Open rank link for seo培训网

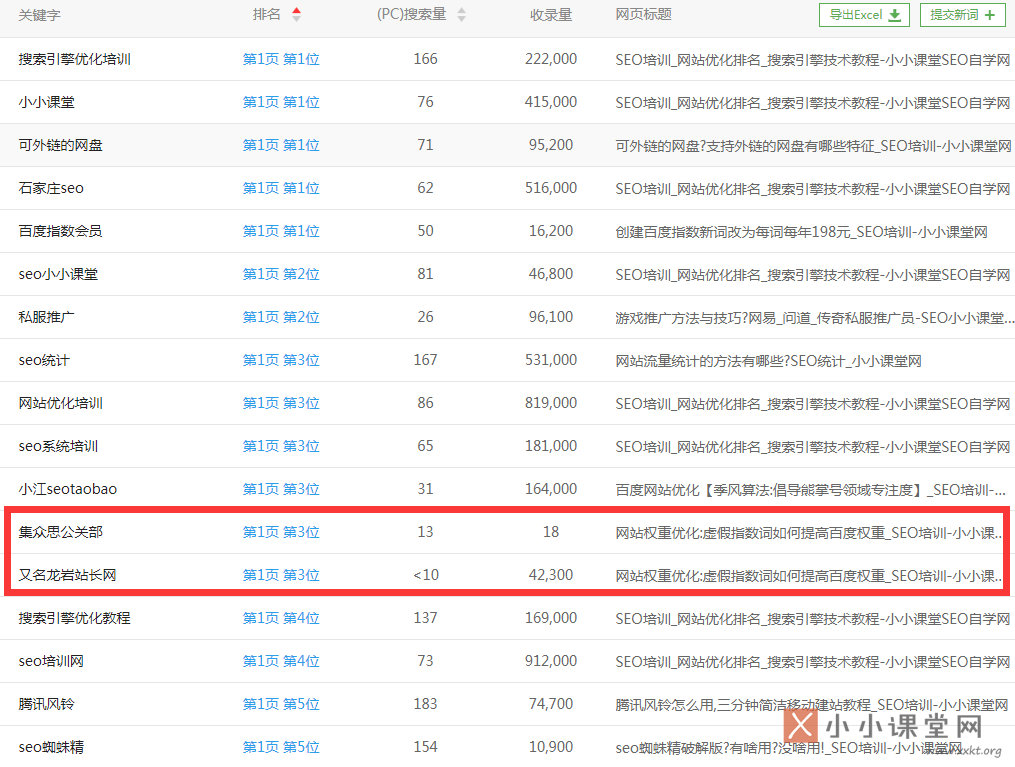281,661
